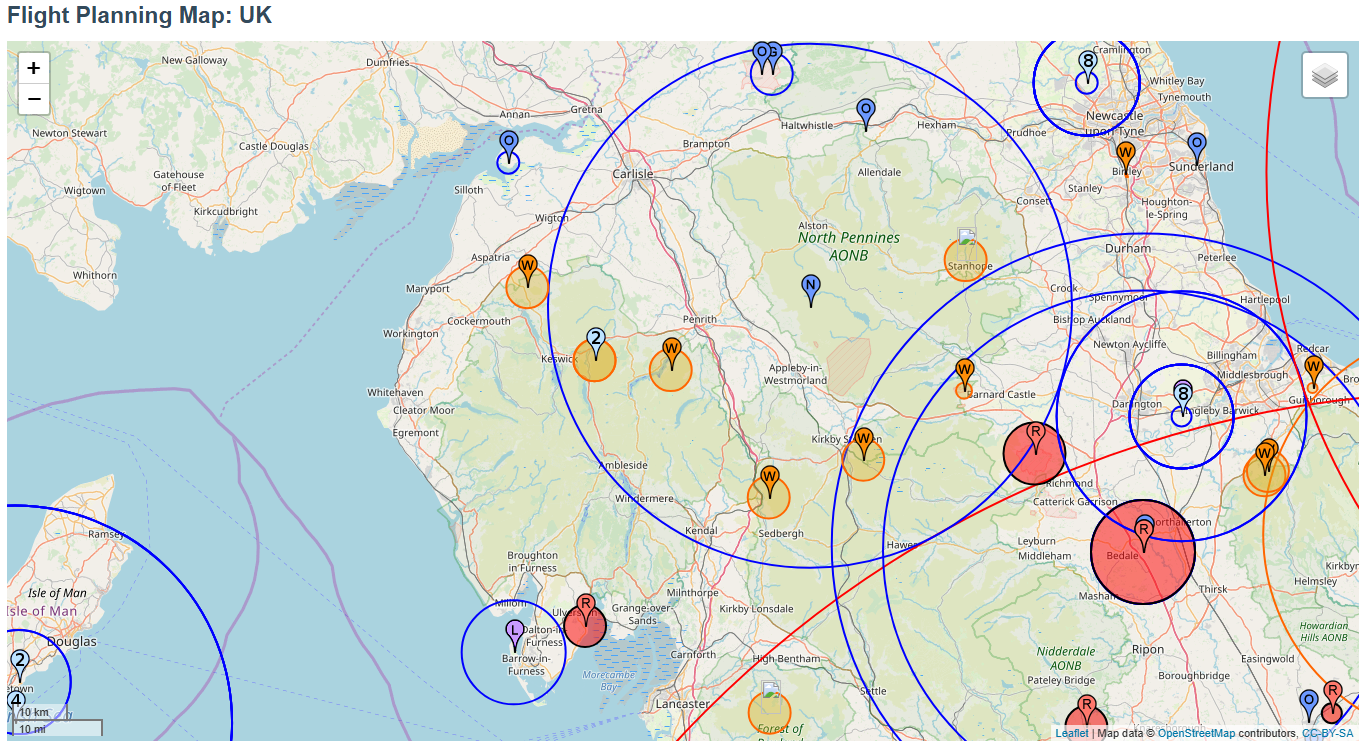Click the Douglas label on Isle of Man

74,641
